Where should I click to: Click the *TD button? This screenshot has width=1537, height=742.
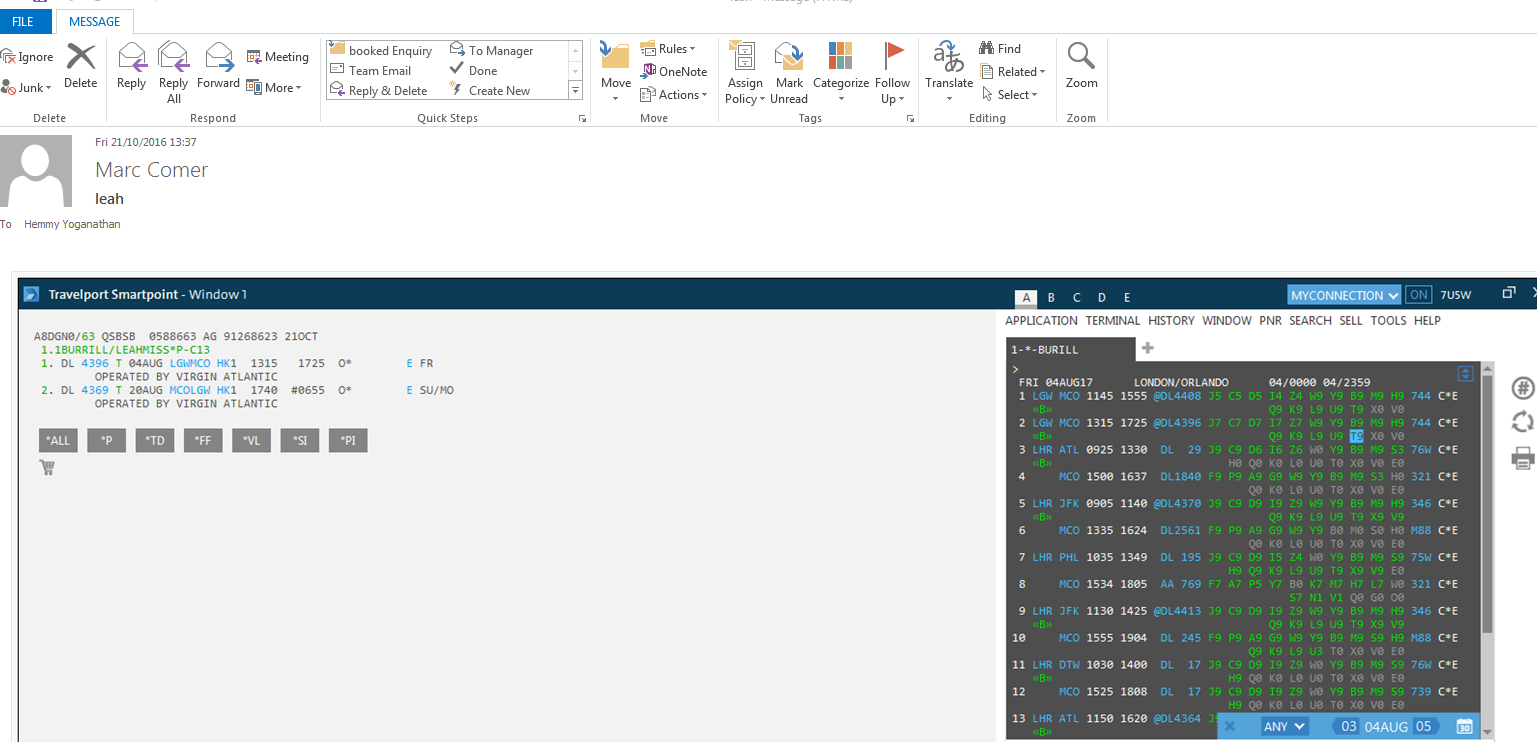(155, 440)
